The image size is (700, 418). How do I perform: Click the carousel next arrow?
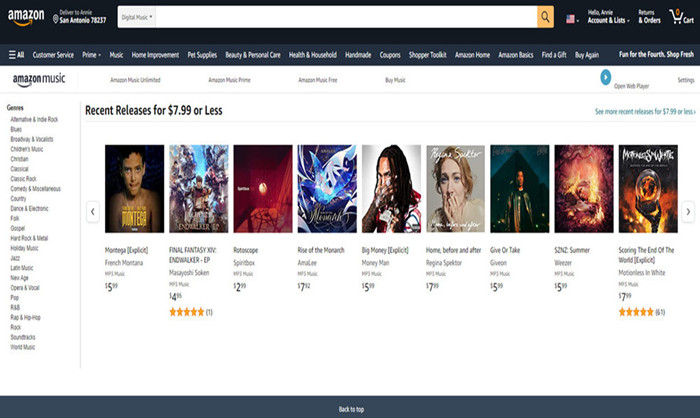tap(688, 212)
